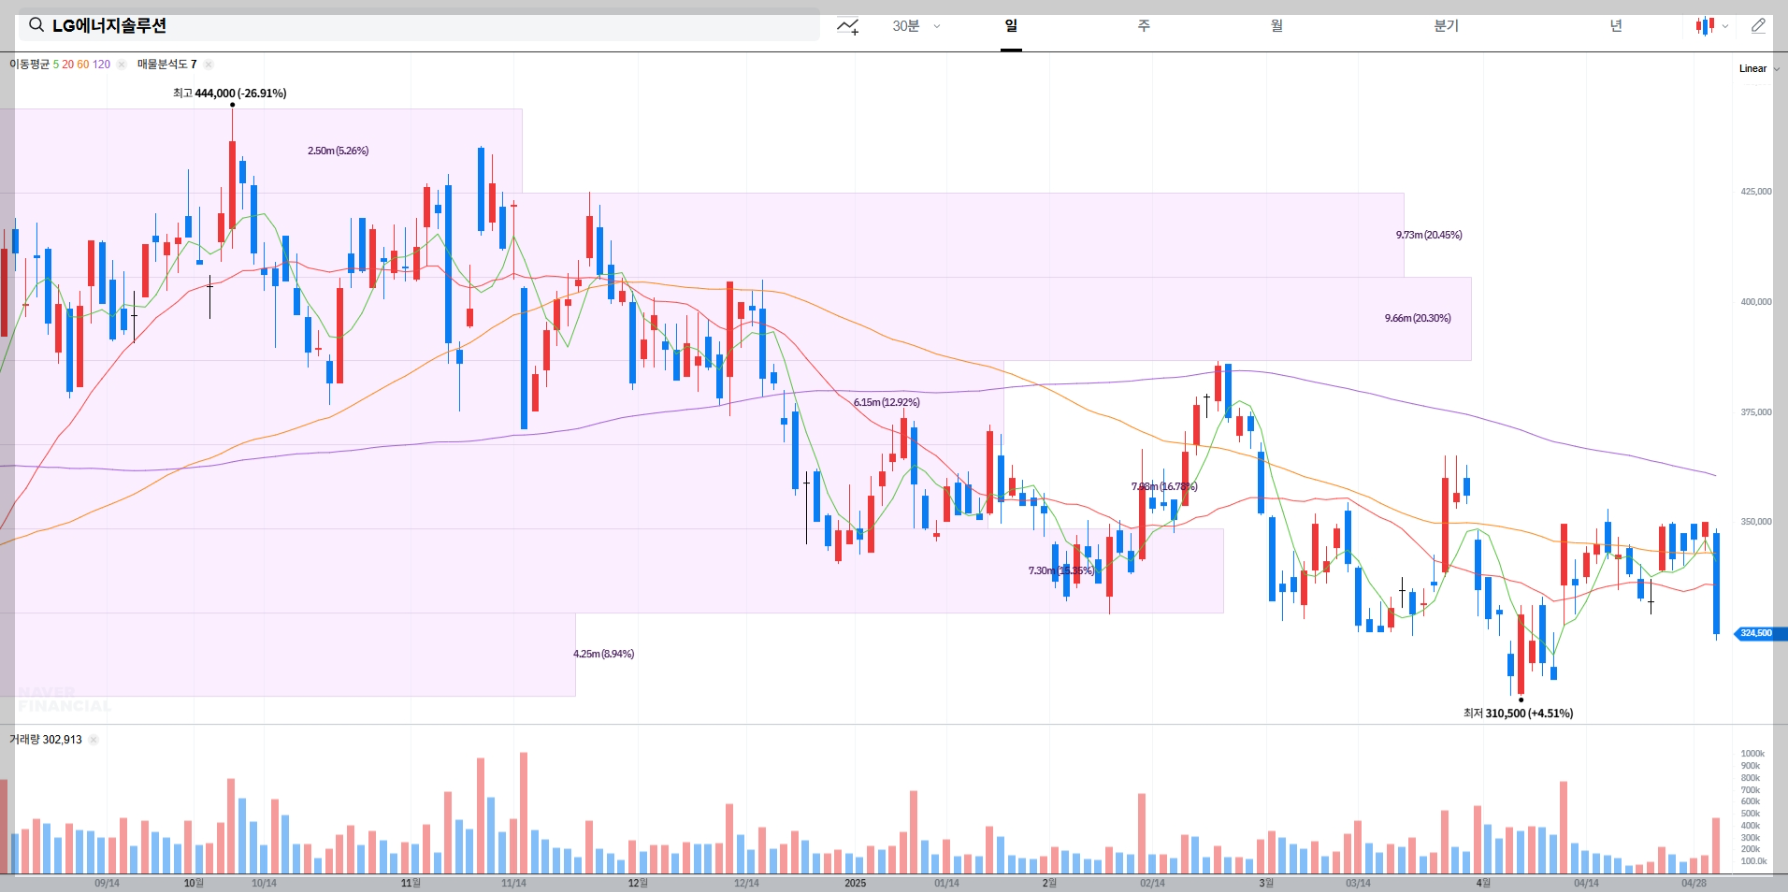Click the 11/14 date axis label
The image size is (1788, 892).
[514, 883]
